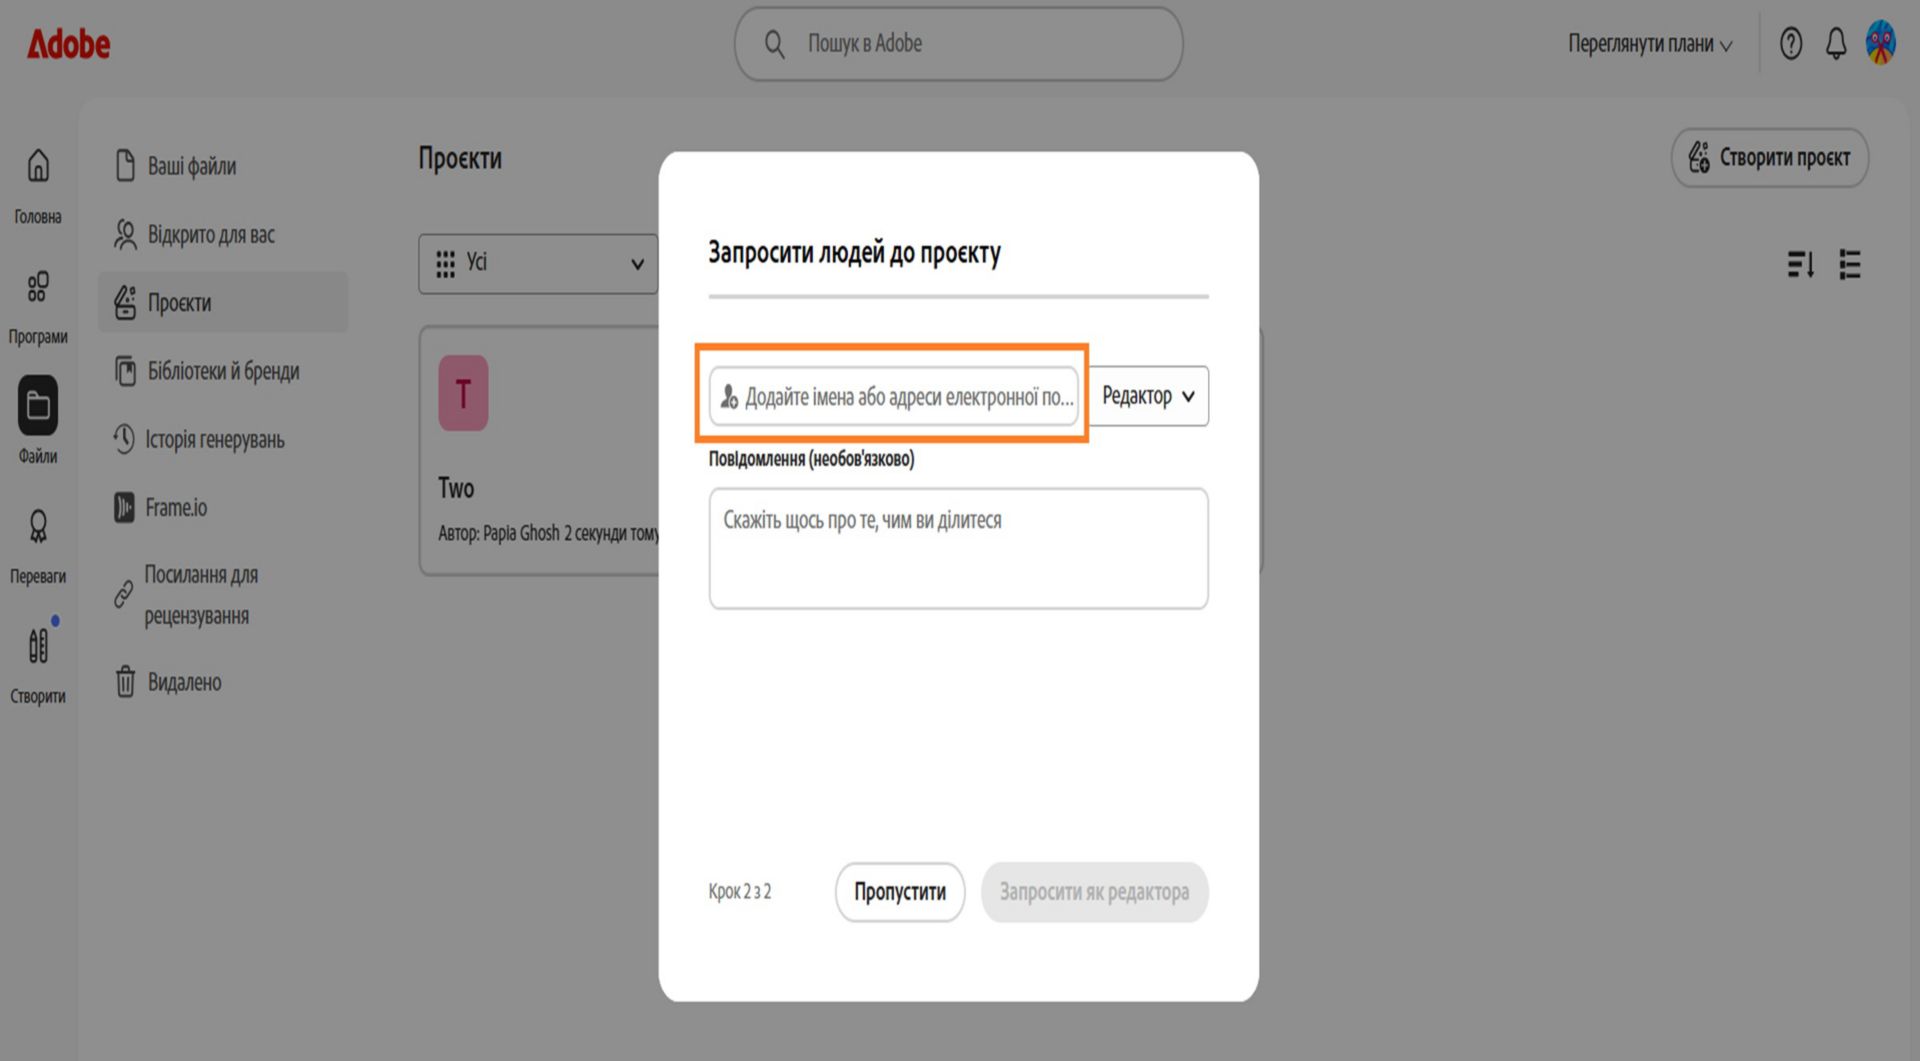
Task: Open the Усі filter dropdown
Action: (538, 264)
